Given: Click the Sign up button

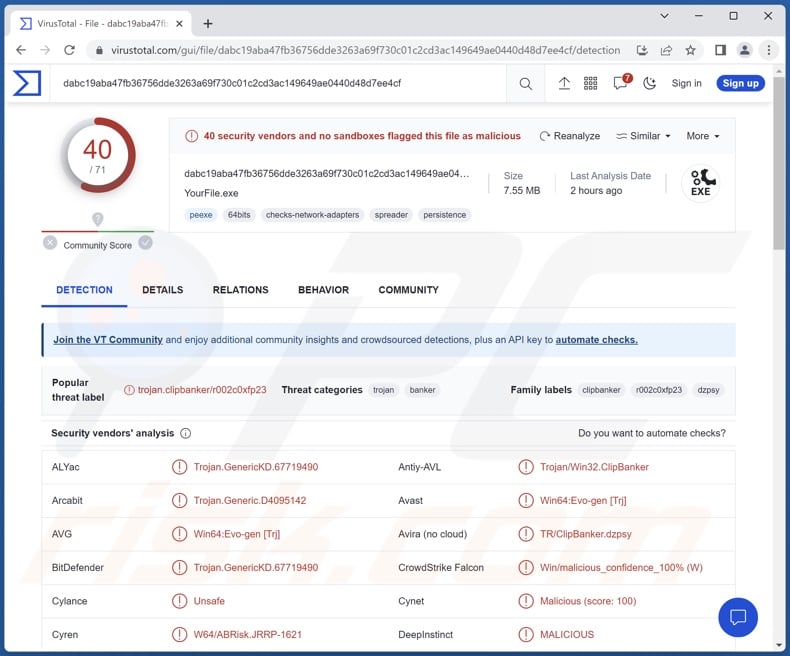Looking at the screenshot, I should pyautogui.click(x=741, y=84).
